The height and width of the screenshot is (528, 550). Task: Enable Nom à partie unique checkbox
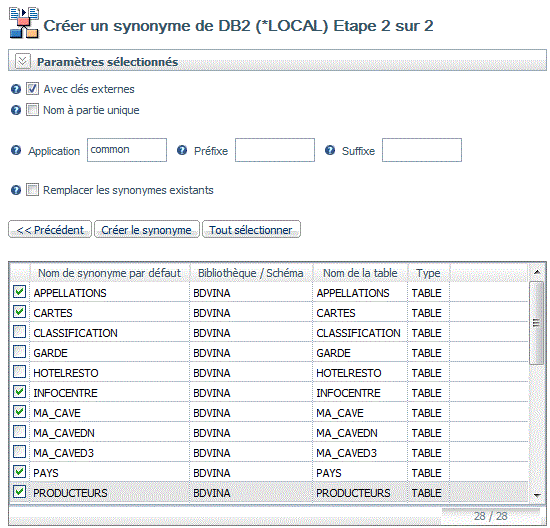click(32, 110)
